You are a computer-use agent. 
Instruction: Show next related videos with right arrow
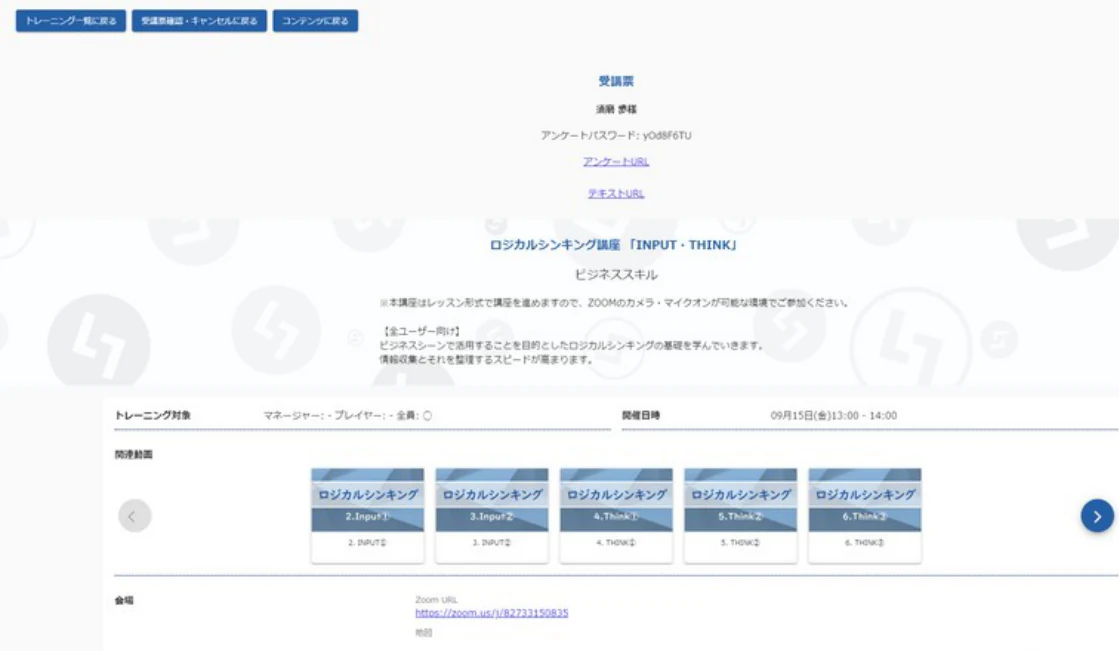click(x=1097, y=516)
